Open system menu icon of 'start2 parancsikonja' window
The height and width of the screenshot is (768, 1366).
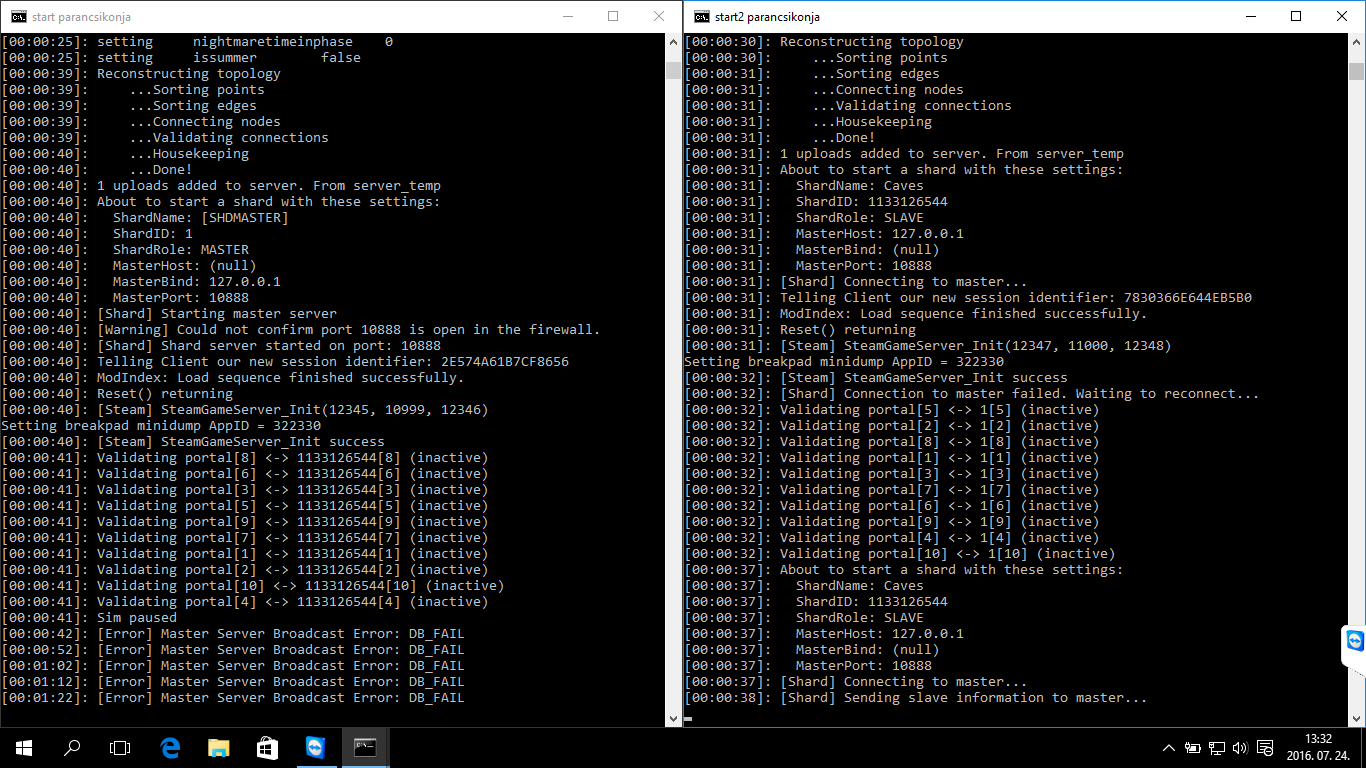(x=702, y=17)
